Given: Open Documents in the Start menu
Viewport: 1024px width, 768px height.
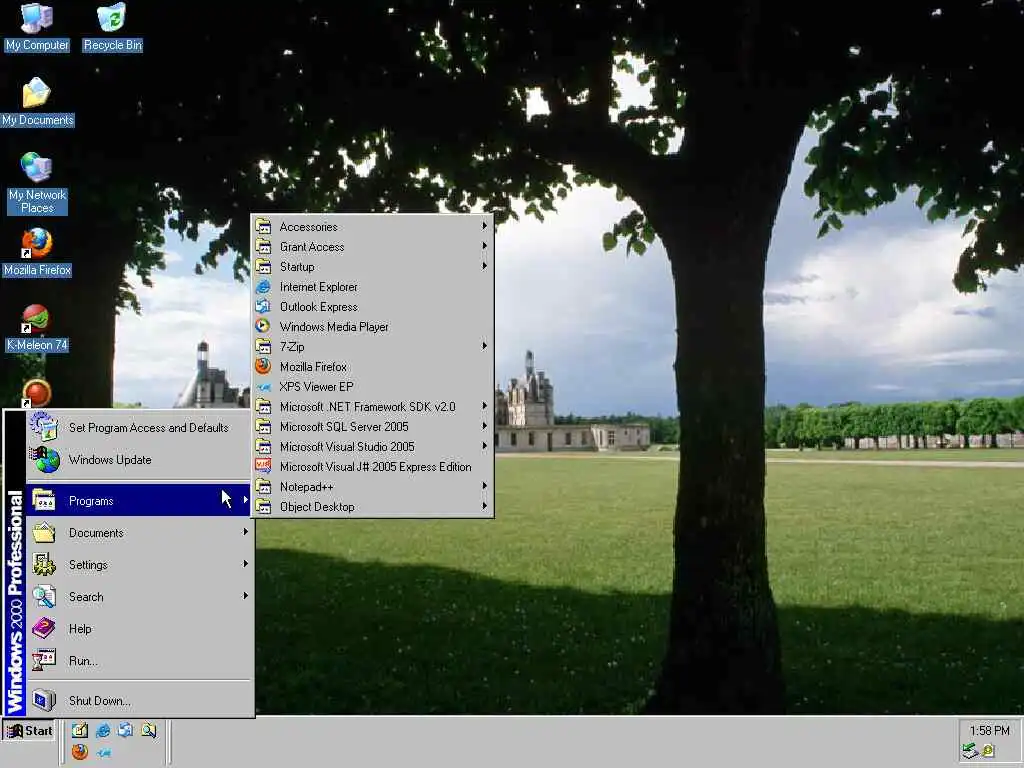Looking at the screenshot, I should click(x=139, y=533).
